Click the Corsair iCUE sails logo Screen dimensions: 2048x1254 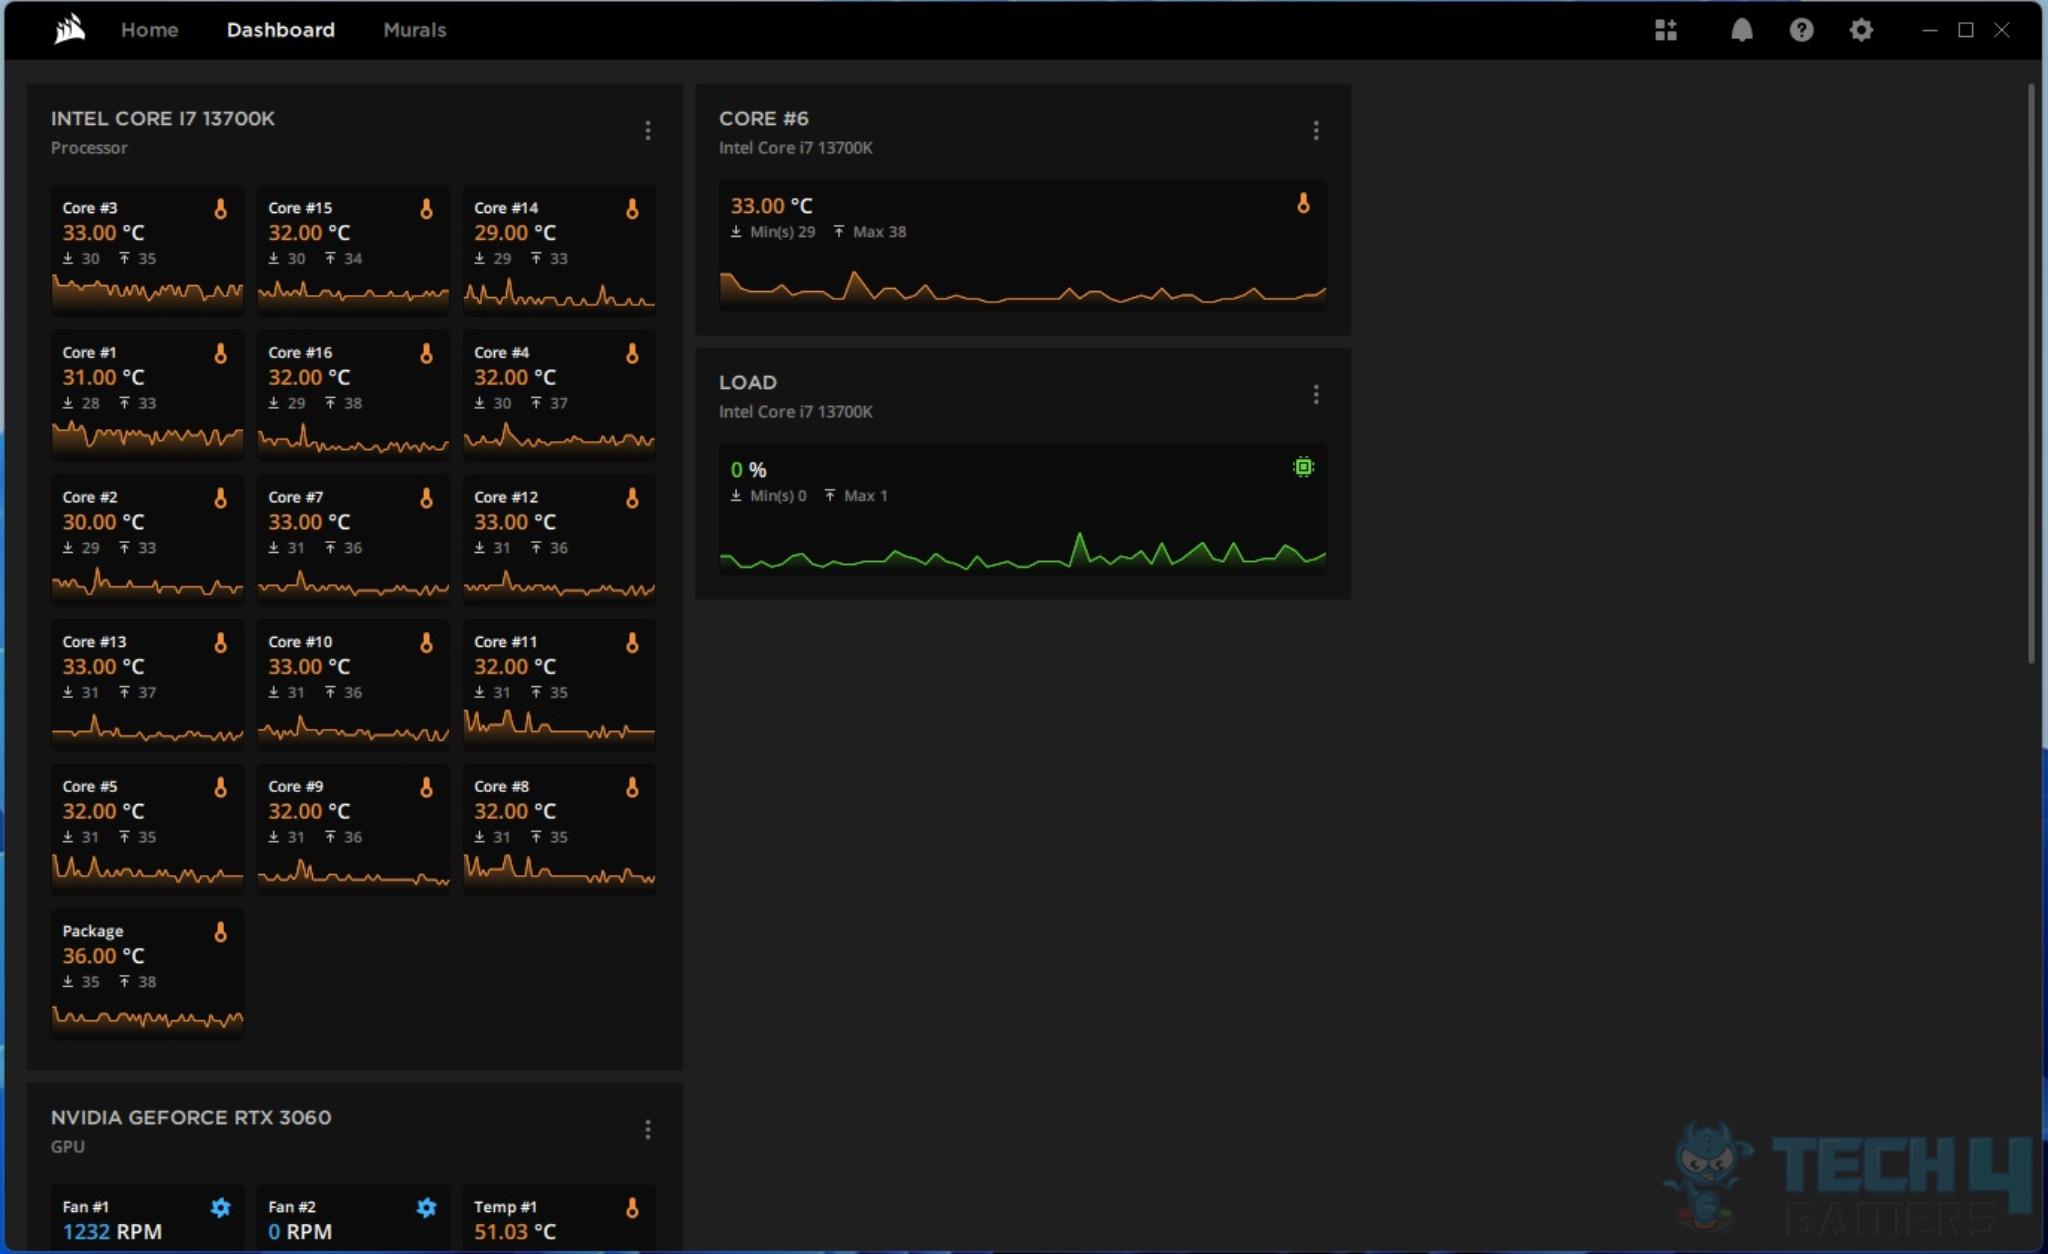click(x=69, y=30)
